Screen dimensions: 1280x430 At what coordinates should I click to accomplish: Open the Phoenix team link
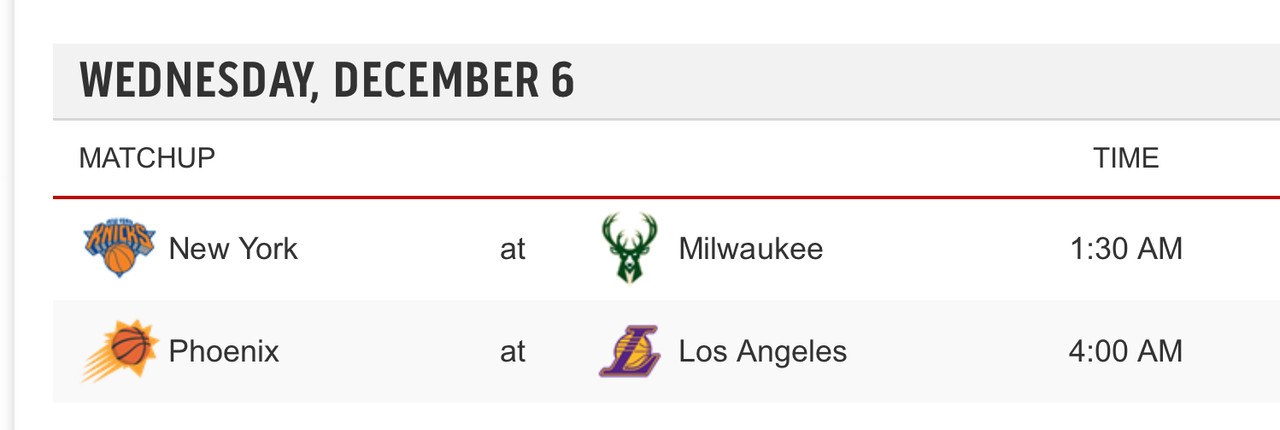[x=224, y=351]
